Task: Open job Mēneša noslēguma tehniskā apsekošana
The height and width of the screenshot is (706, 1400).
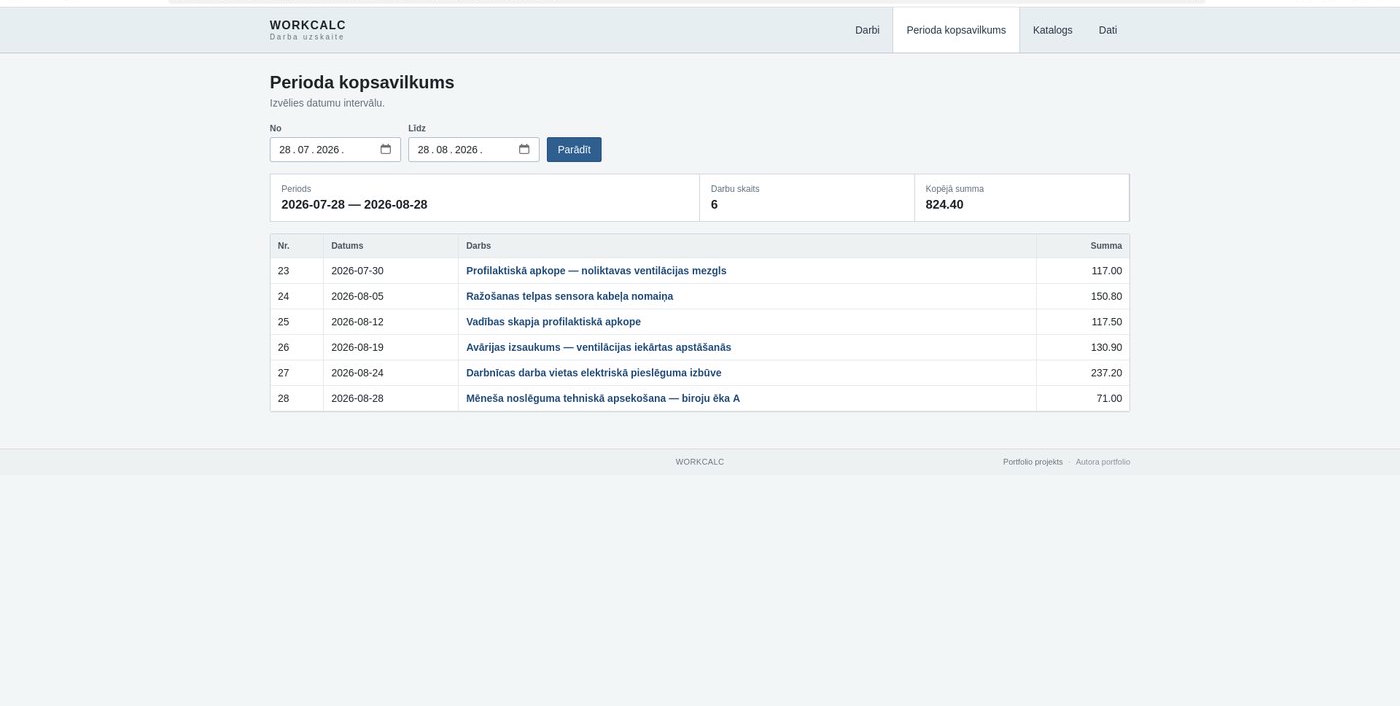Action: (603, 398)
